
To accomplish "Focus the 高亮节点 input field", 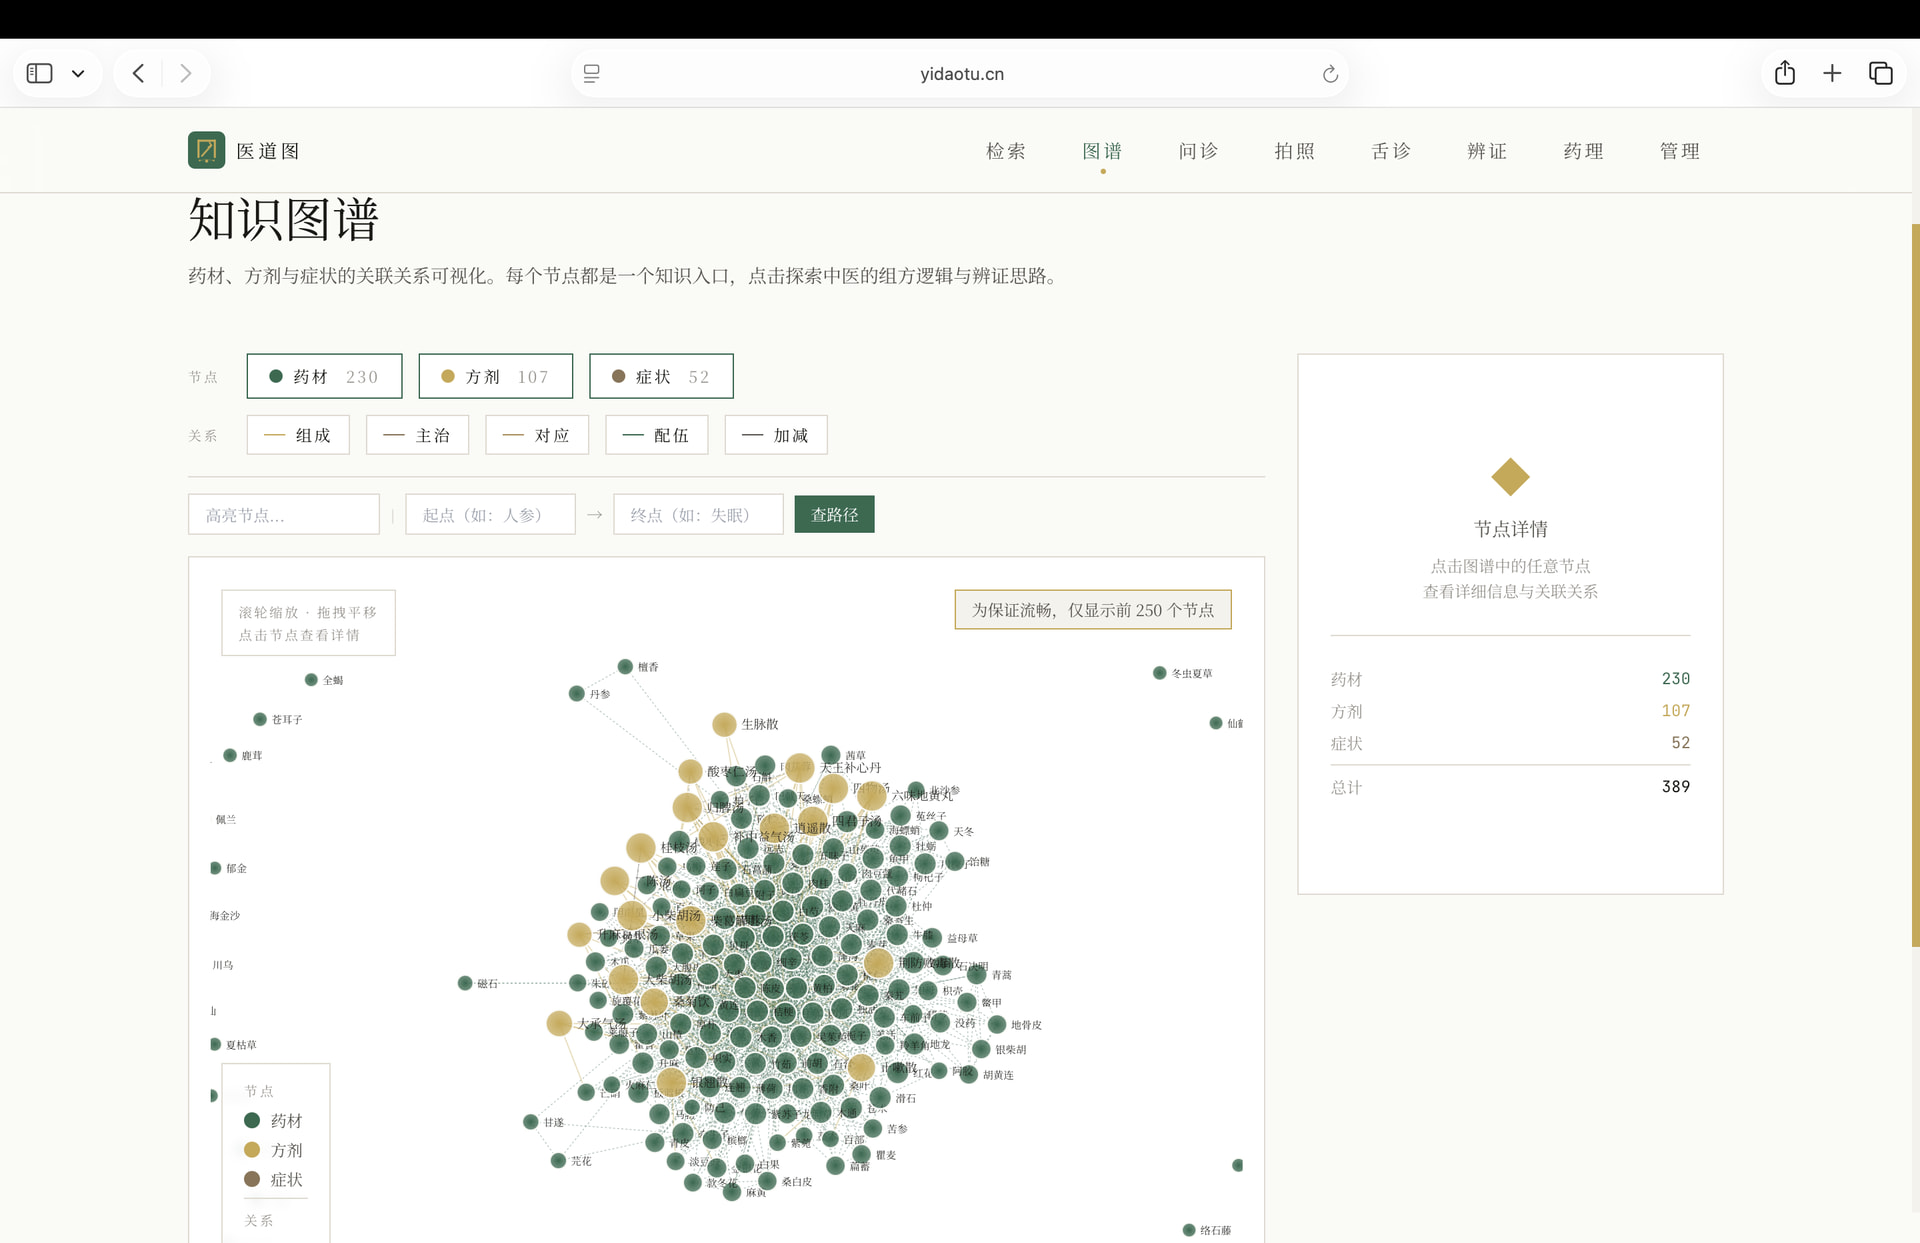I will click(x=284, y=514).
